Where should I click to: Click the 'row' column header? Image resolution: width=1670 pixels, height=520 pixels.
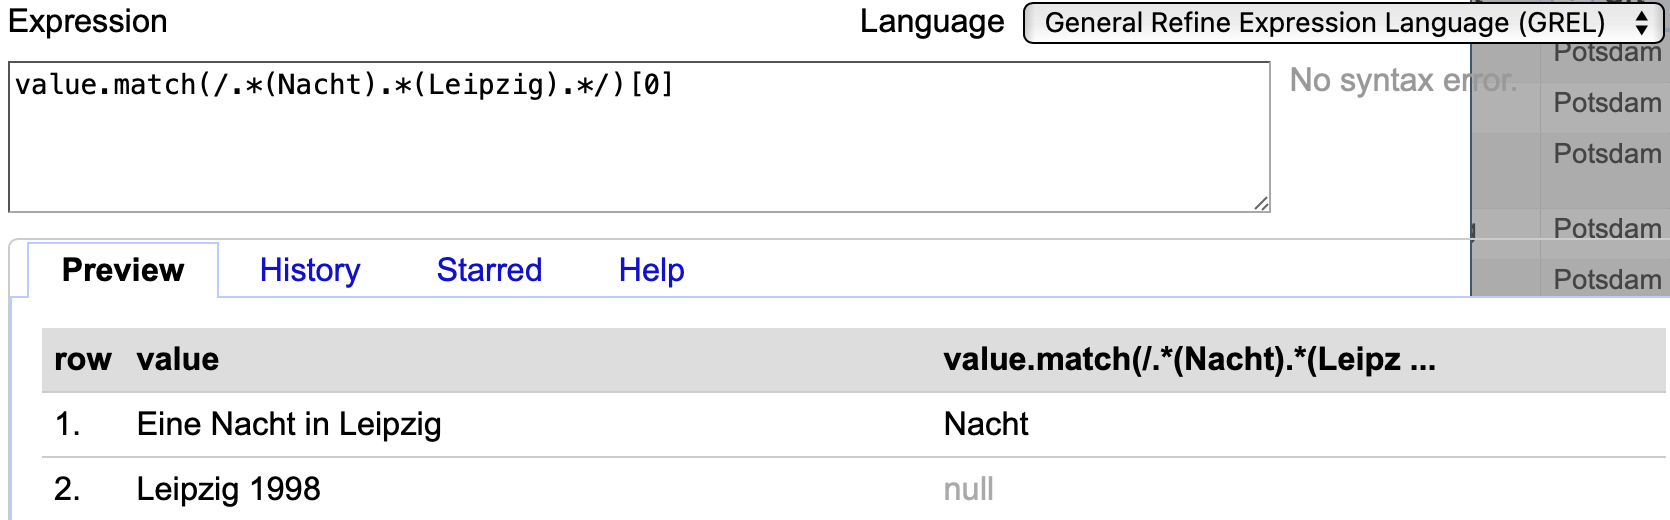83,359
